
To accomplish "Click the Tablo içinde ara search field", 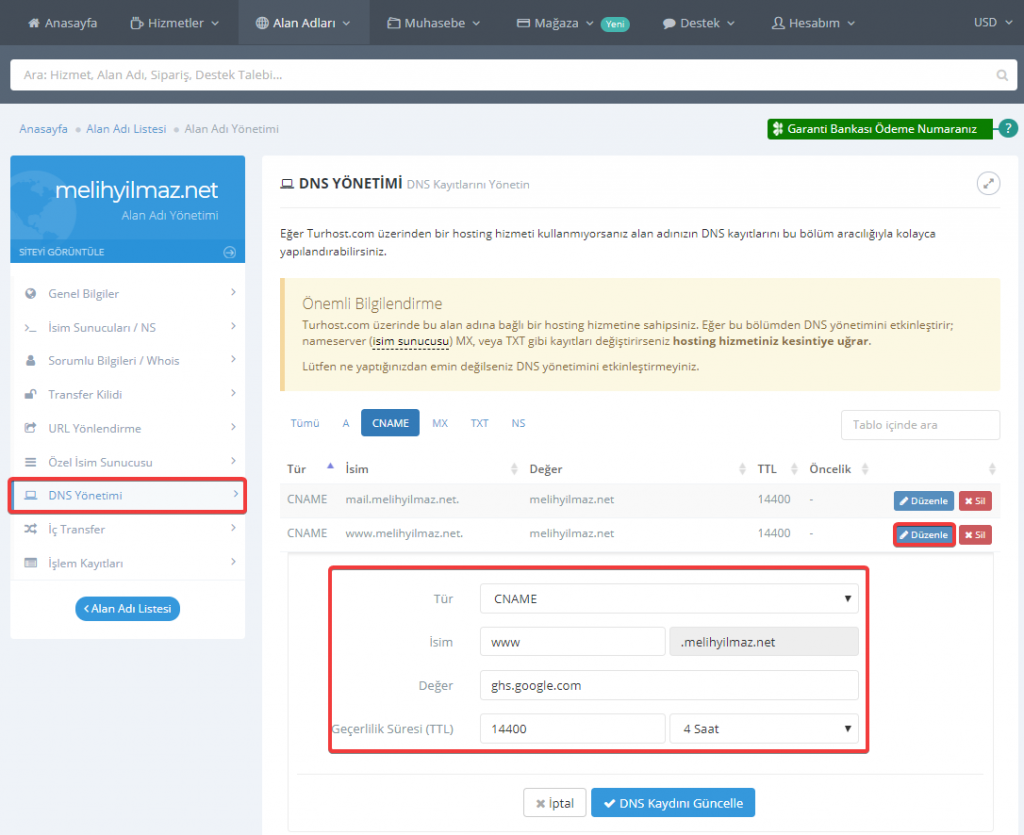I will click(x=919, y=425).
